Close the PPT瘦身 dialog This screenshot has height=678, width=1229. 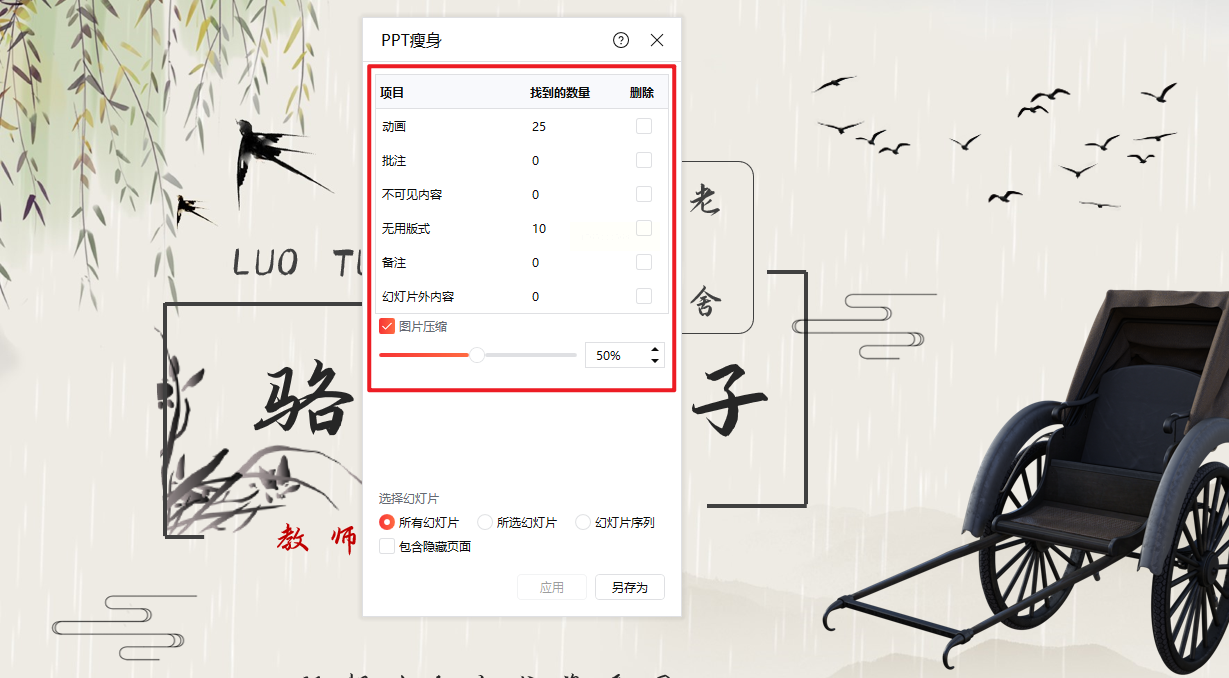coord(657,40)
